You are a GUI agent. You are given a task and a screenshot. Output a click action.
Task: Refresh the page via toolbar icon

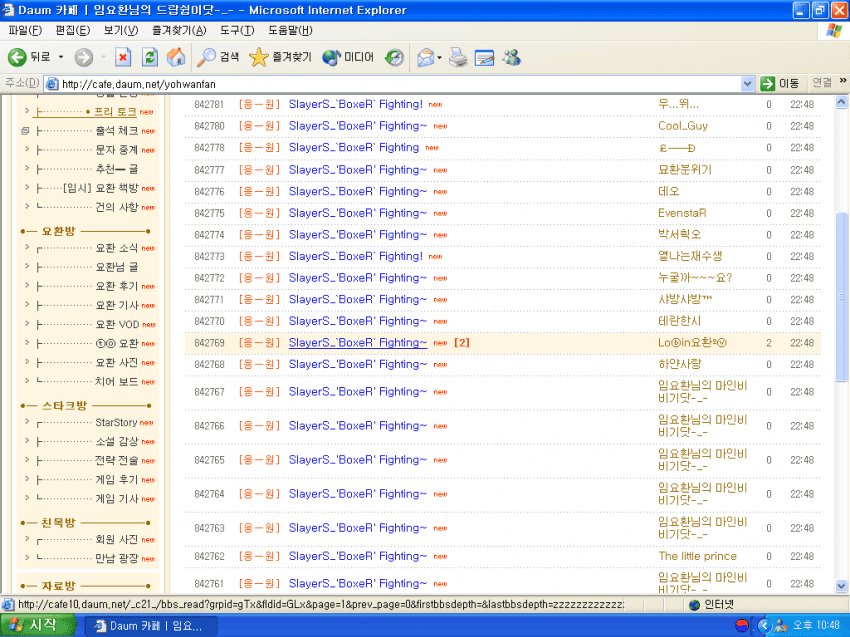tap(150, 57)
